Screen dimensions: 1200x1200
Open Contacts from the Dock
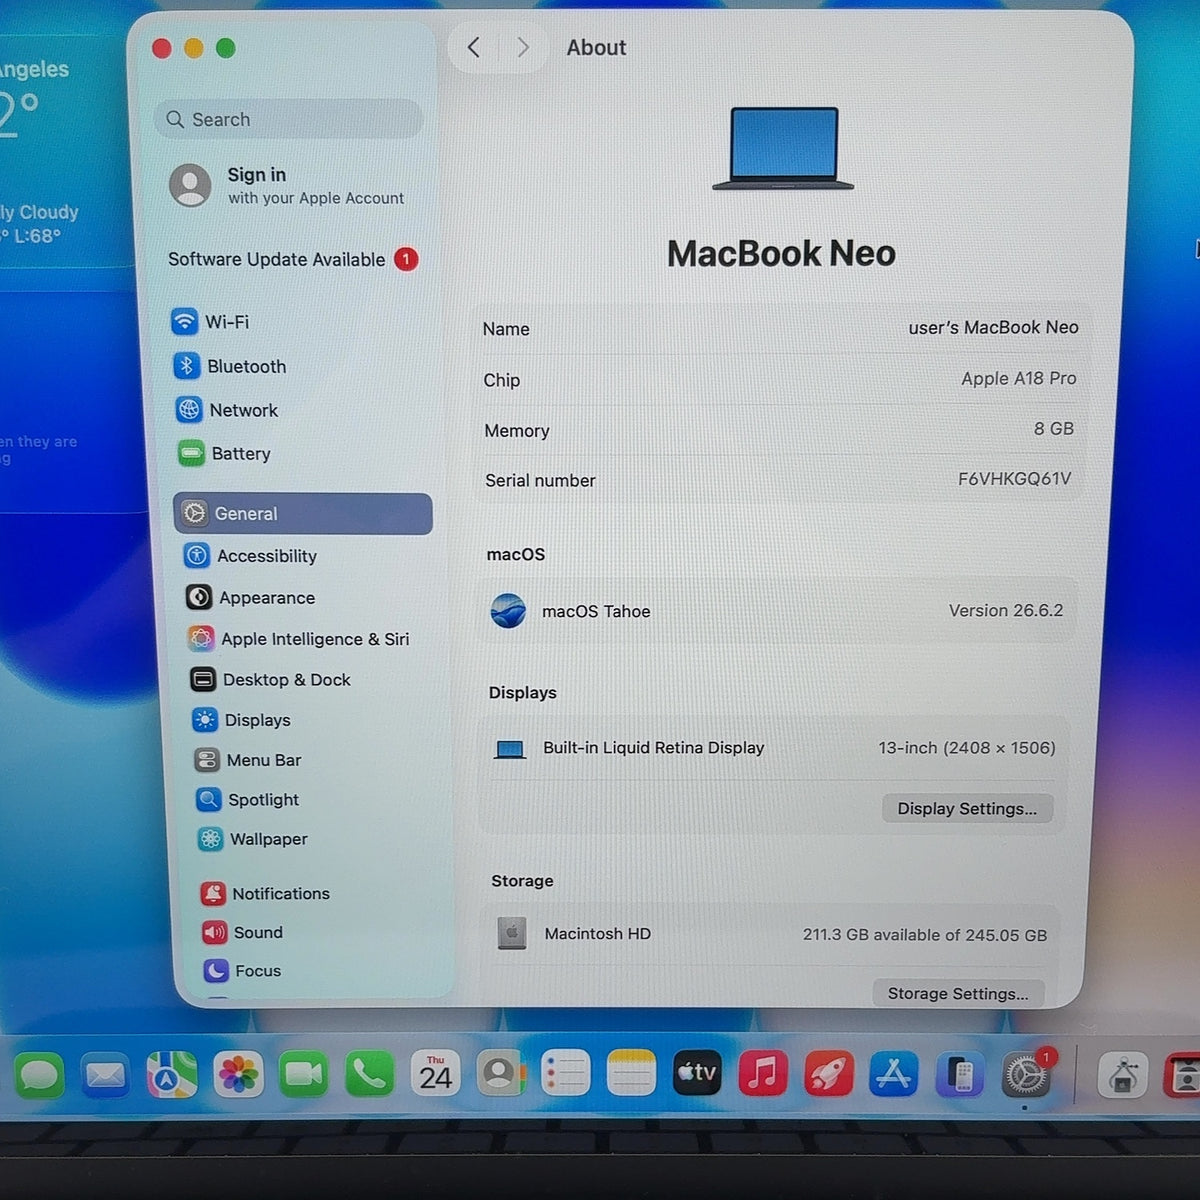click(500, 1074)
